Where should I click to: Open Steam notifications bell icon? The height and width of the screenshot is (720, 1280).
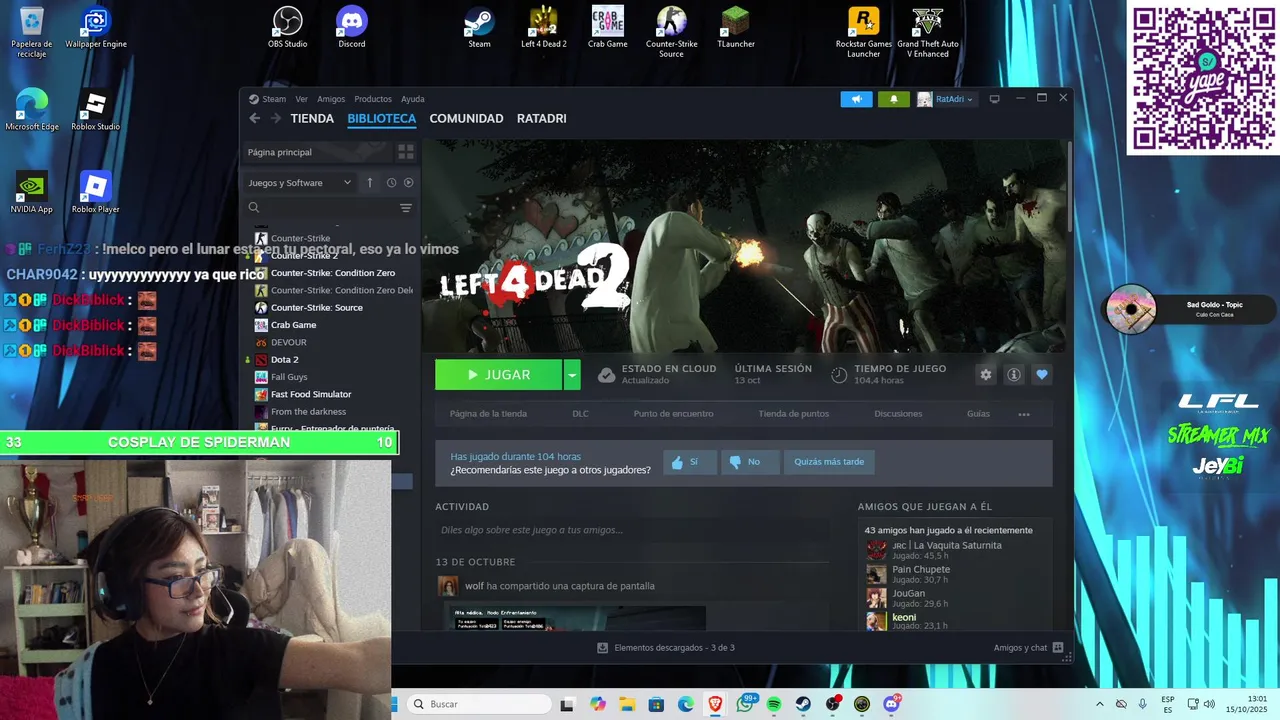893,99
